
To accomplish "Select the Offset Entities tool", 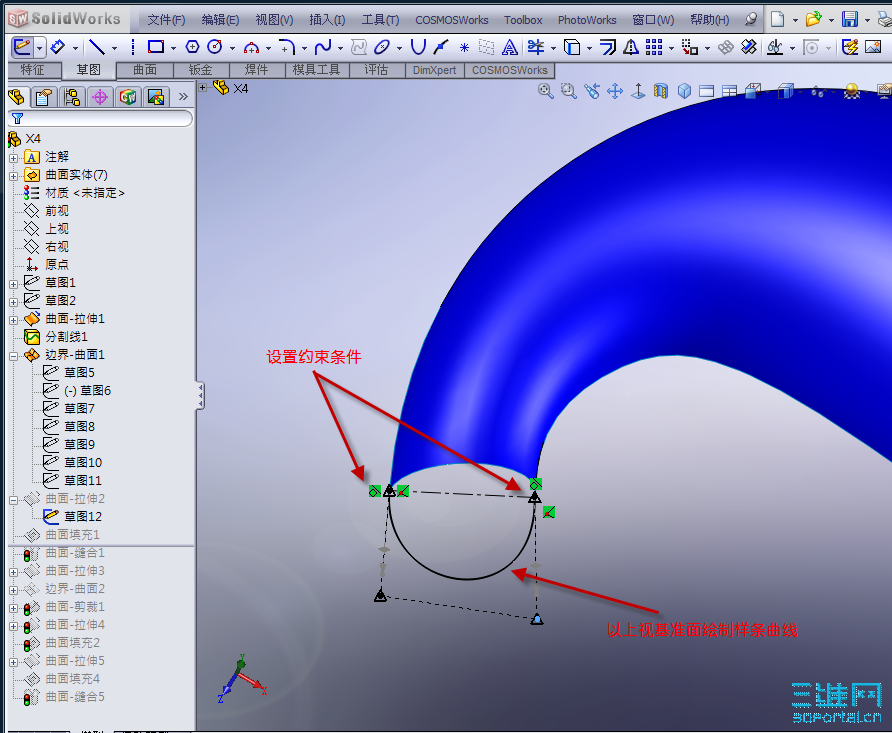I will [x=608, y=47].
